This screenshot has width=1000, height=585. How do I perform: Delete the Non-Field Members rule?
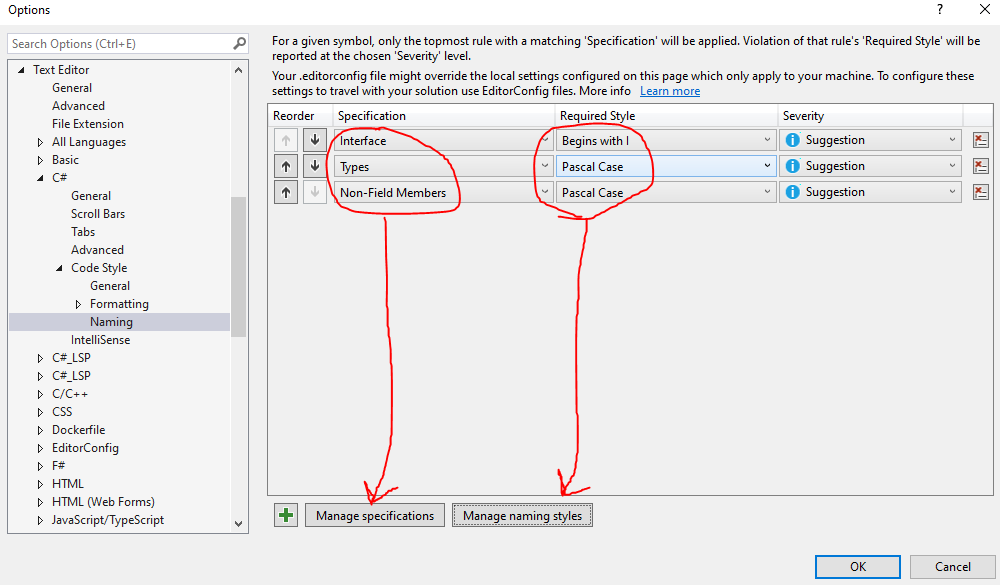click(980, 191)
